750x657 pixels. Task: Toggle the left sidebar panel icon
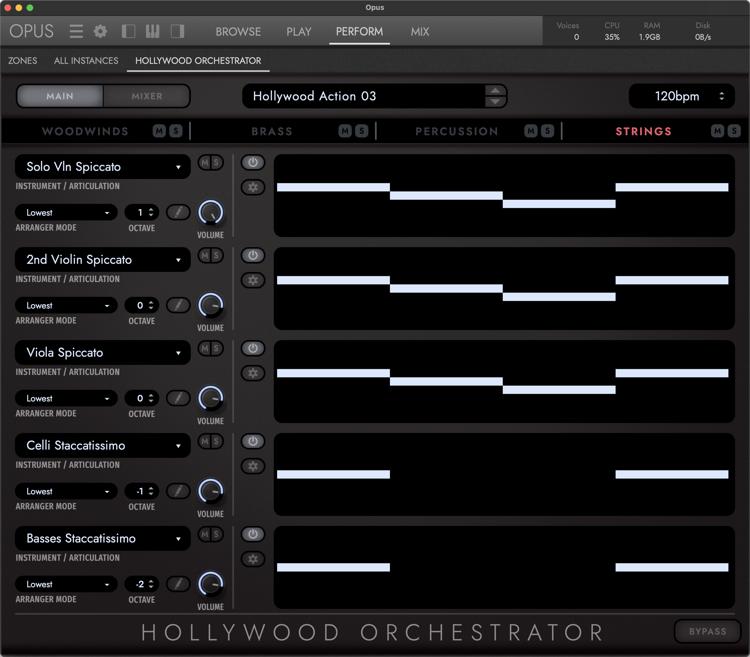pyautogui.click(x=128, y=32)
